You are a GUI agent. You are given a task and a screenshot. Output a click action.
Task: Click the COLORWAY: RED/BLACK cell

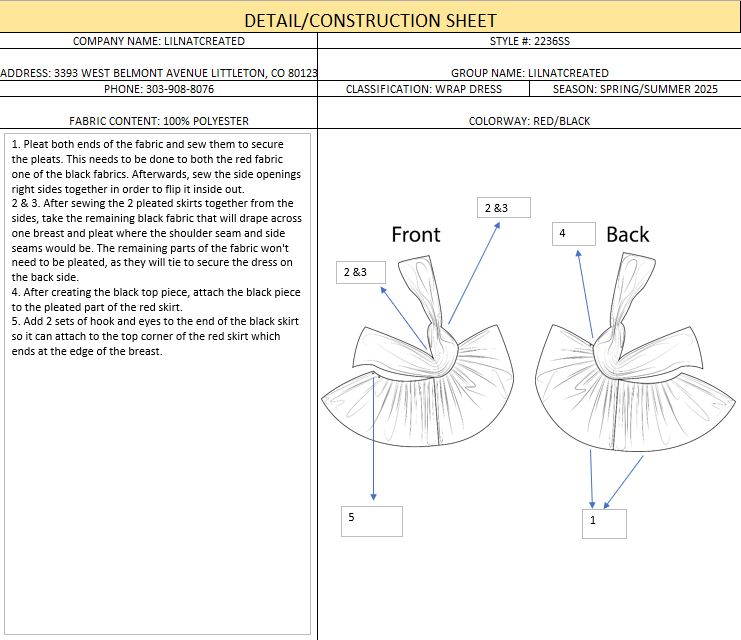(529, 113)
